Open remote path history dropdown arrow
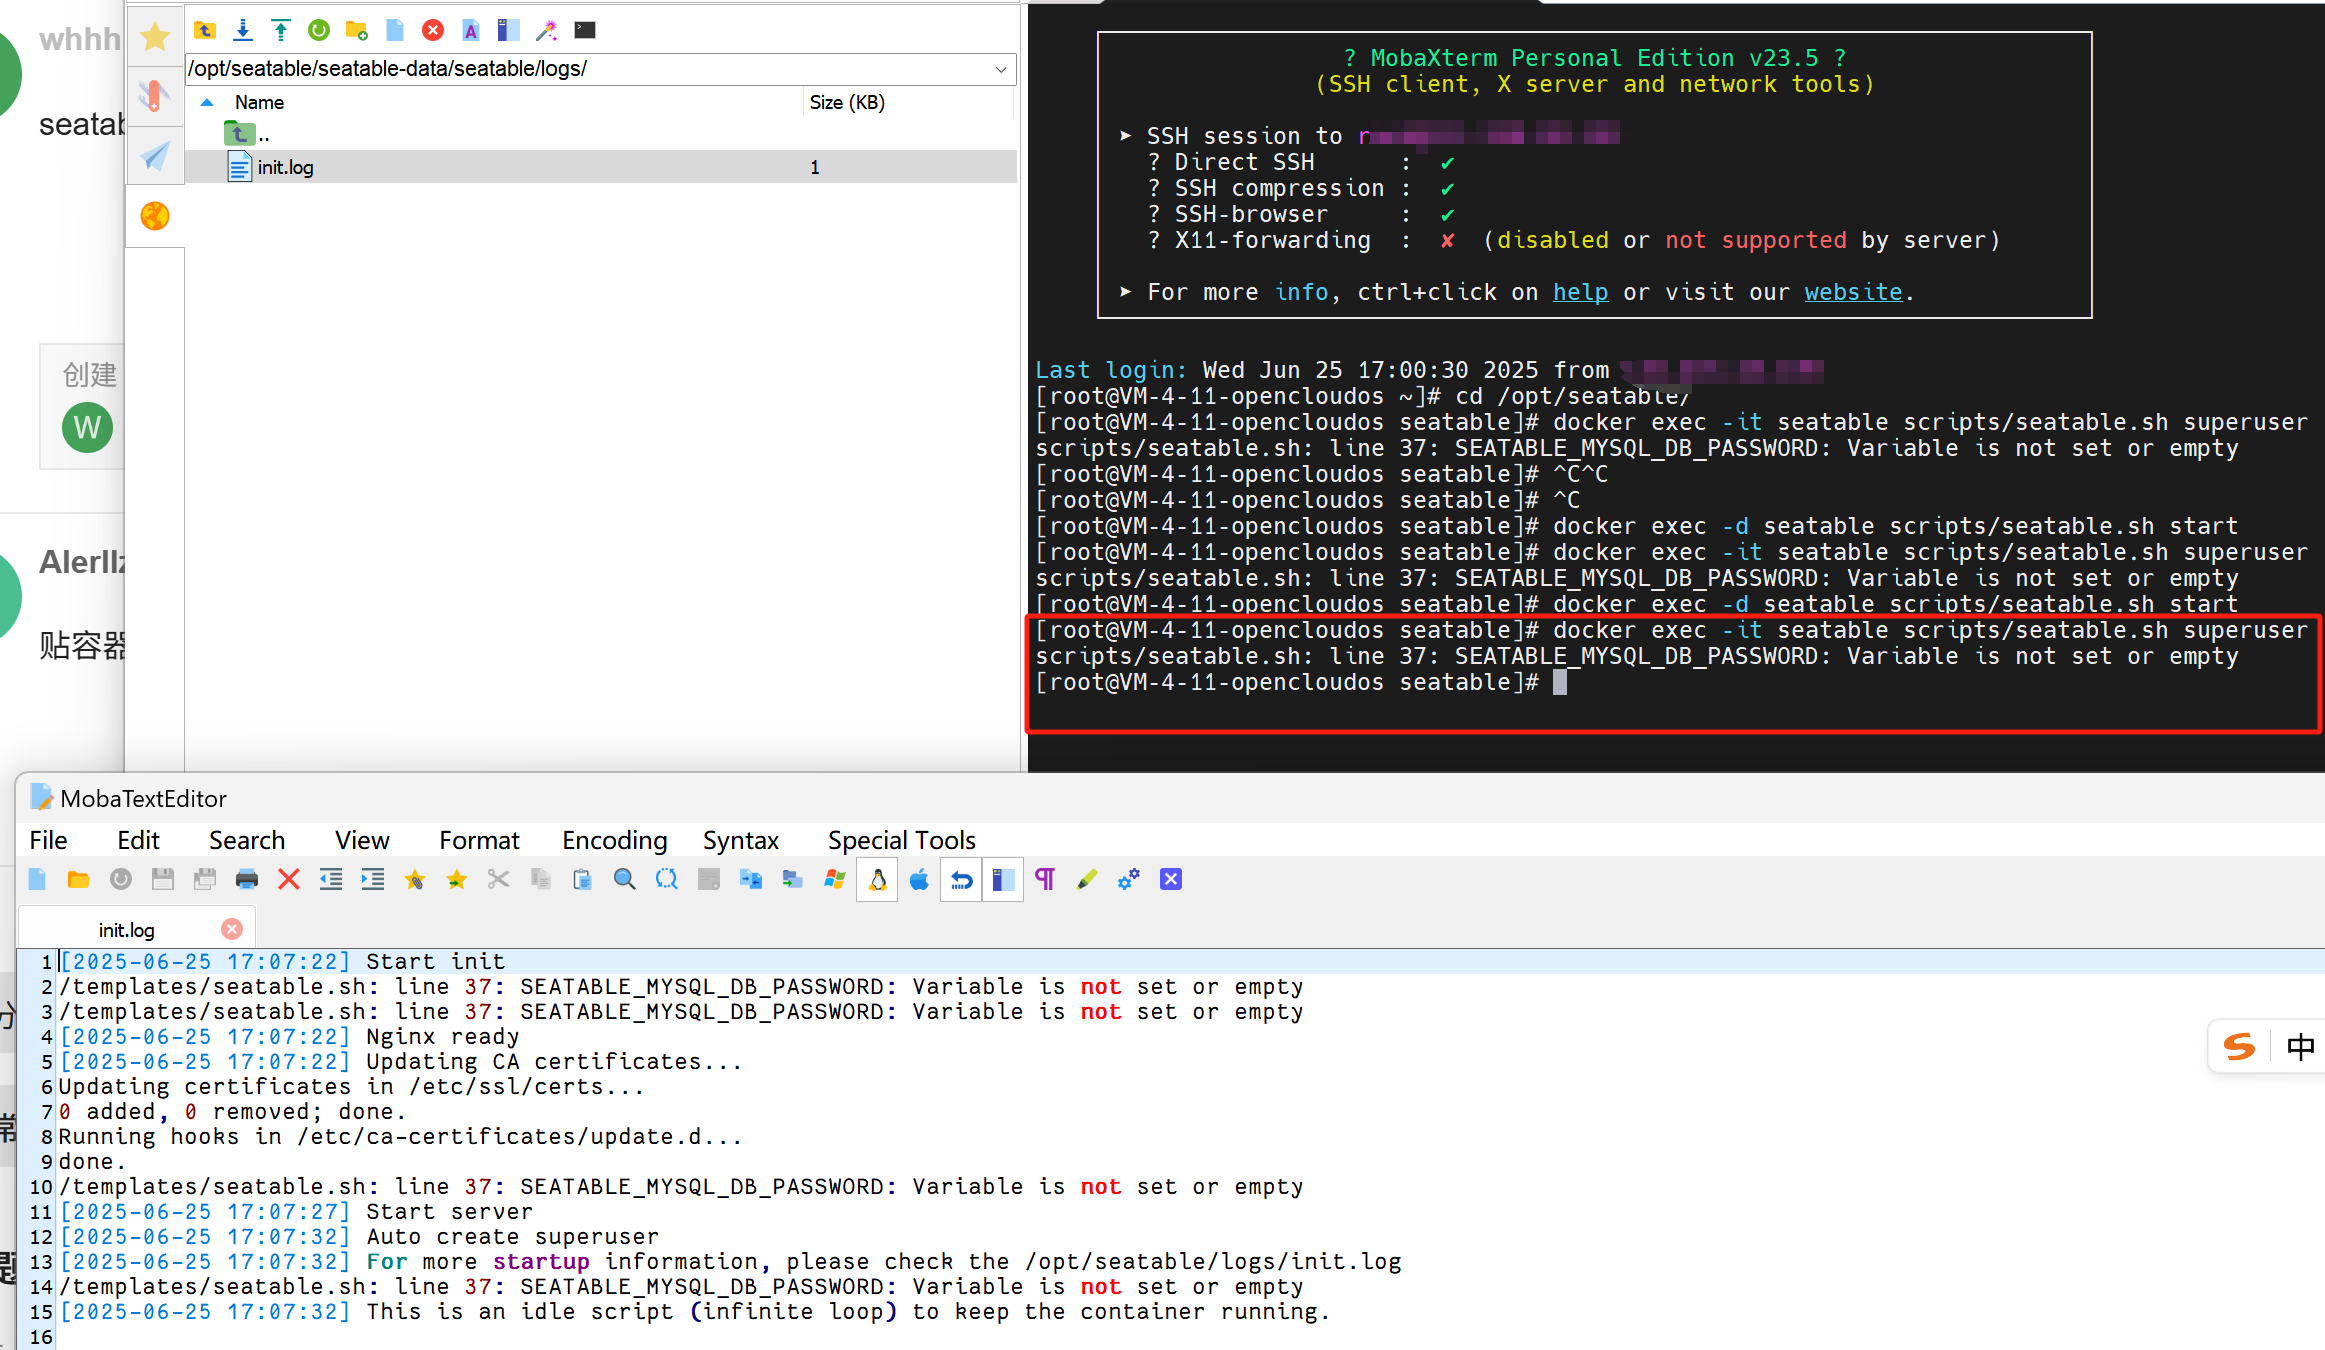 pos(1001,69)
